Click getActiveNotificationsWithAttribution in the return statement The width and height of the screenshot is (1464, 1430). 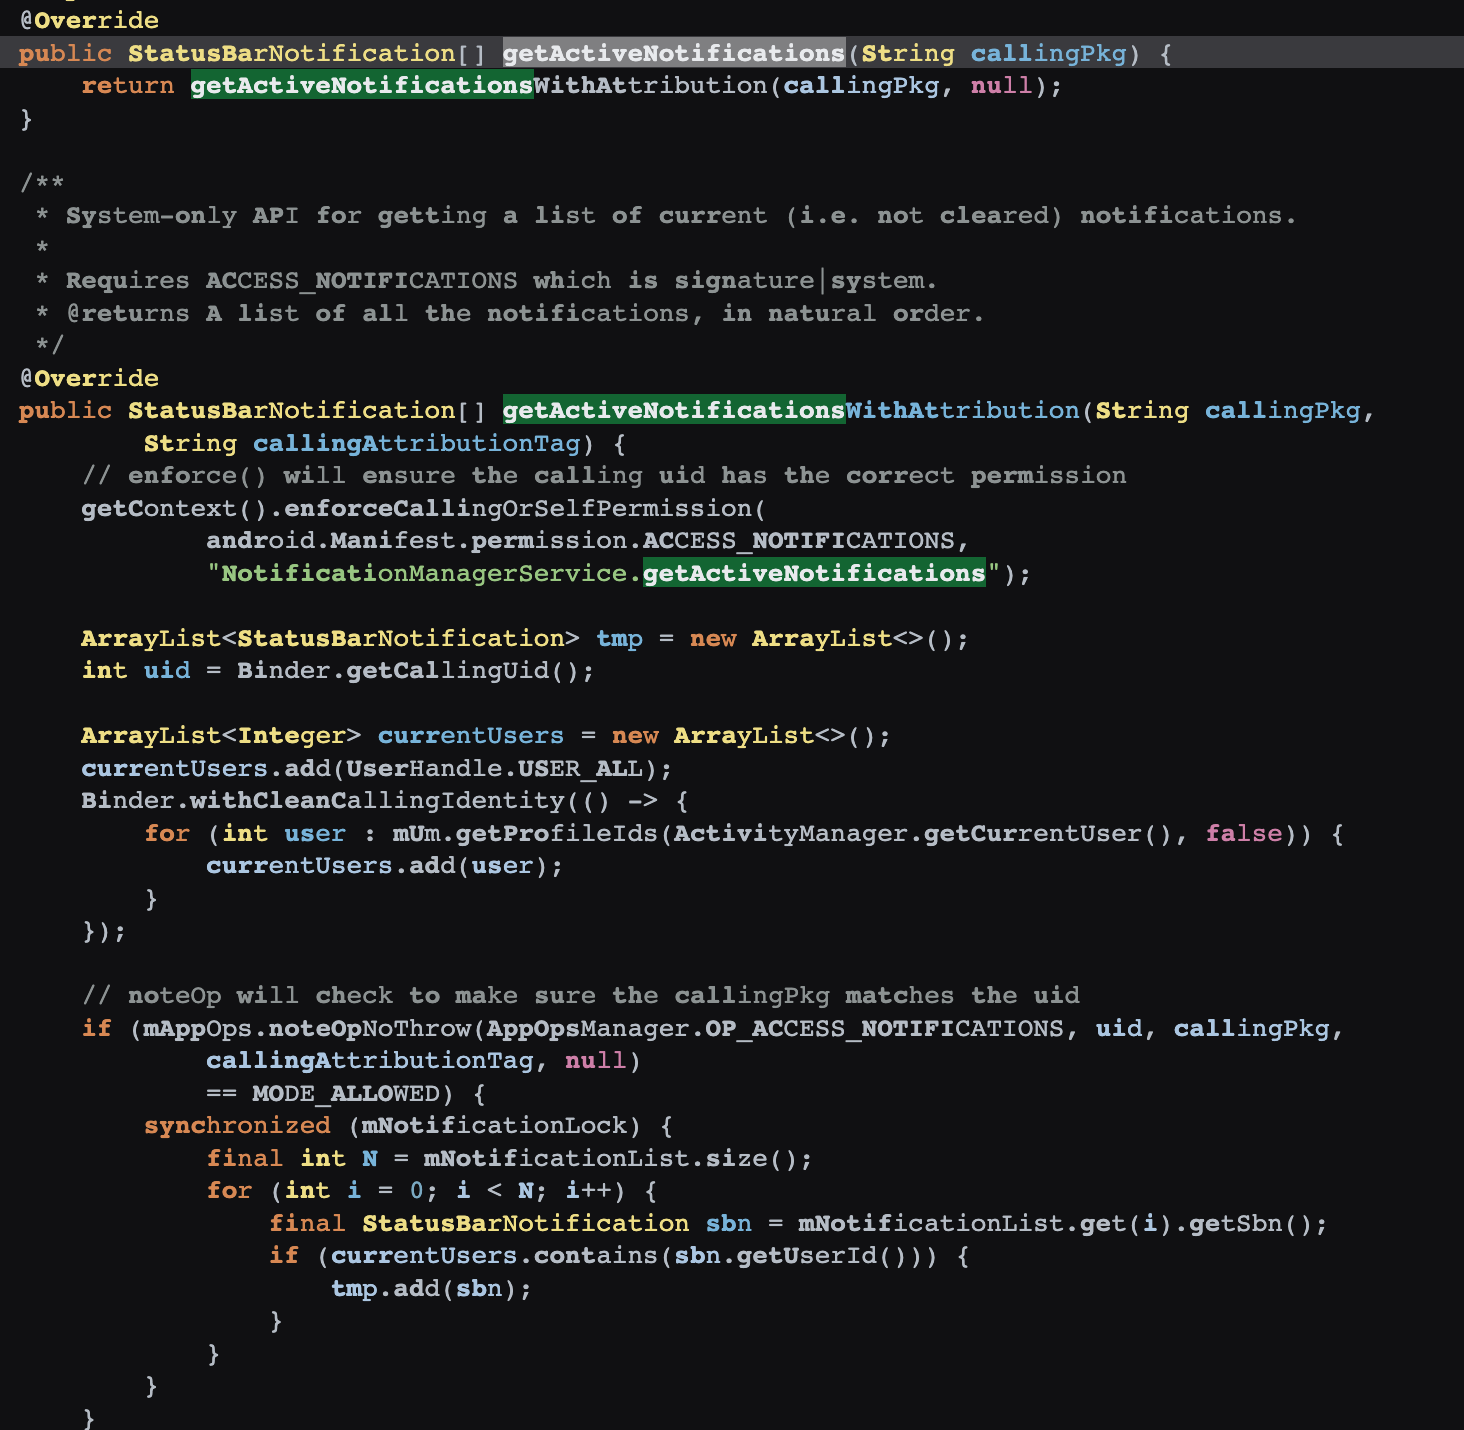pyautogui.click(x=479, y=86)
